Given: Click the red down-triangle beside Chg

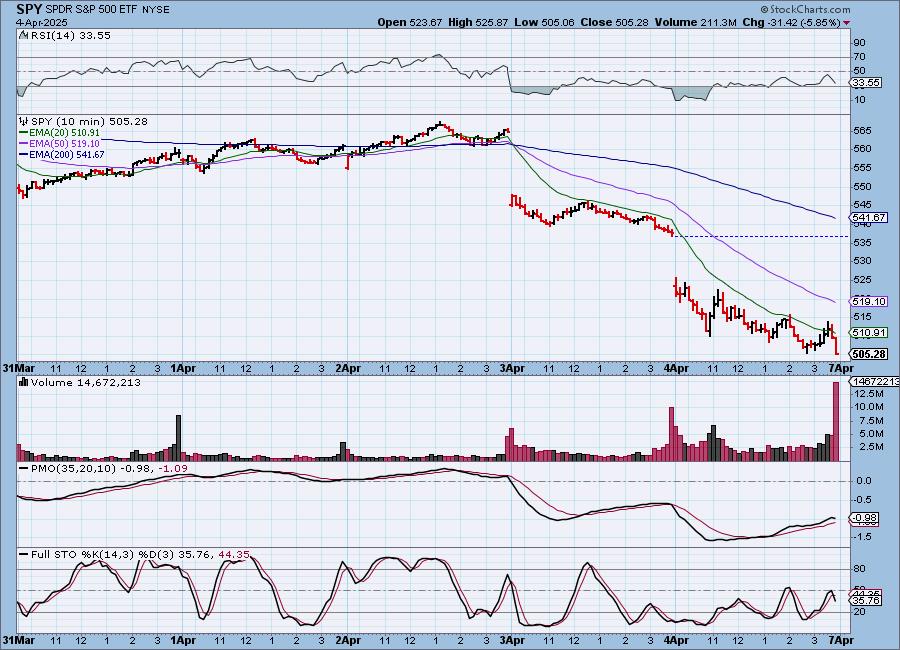Looking at the screenshot, I should coord(847,22).
